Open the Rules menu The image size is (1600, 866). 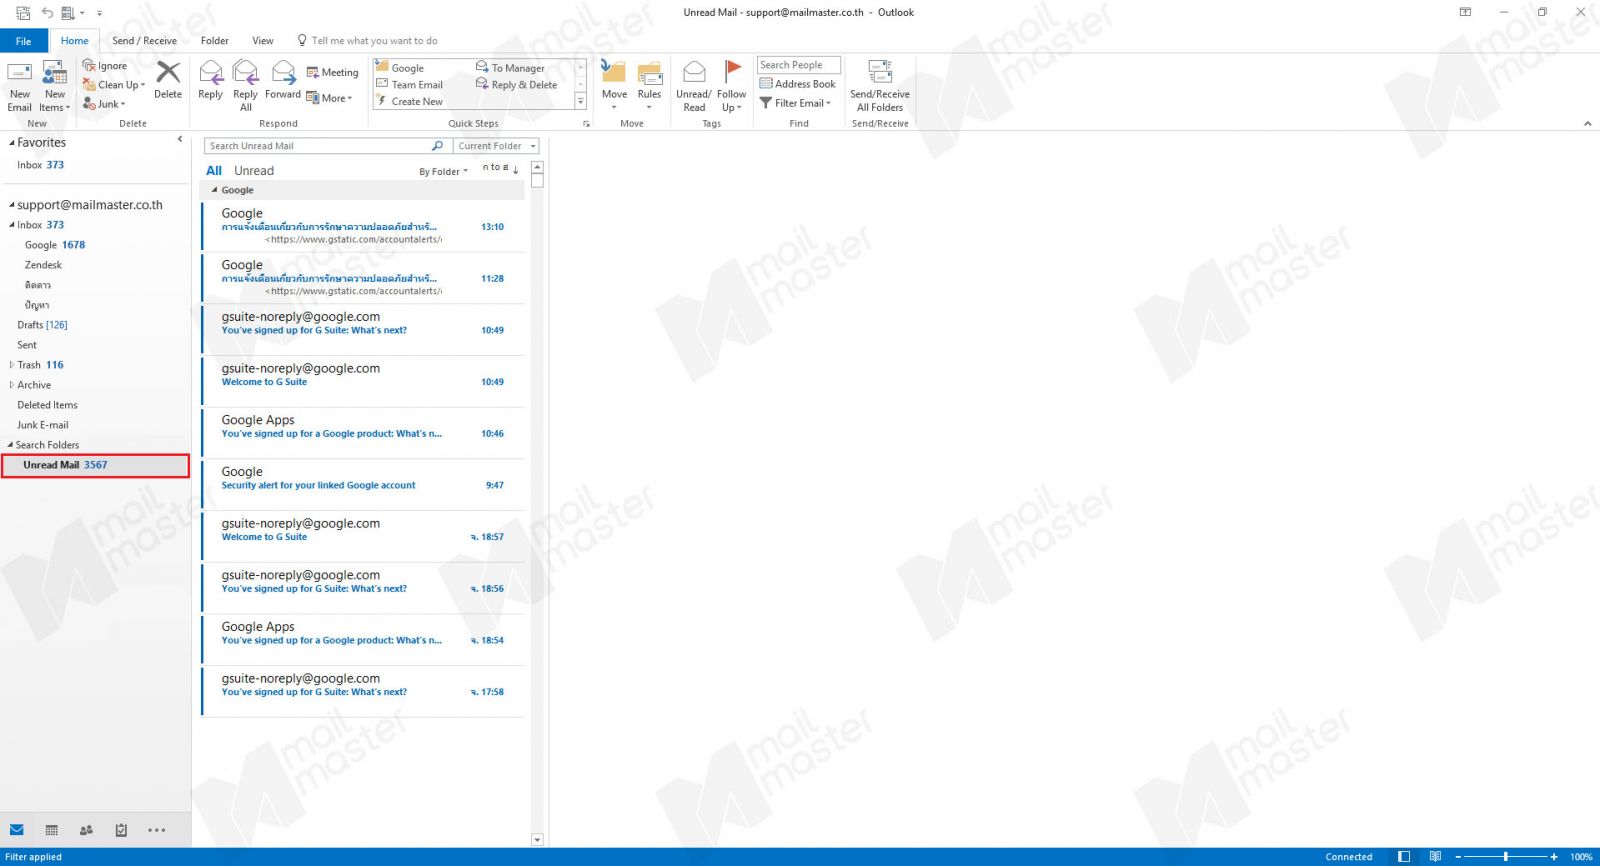click(x=650, y=86)
